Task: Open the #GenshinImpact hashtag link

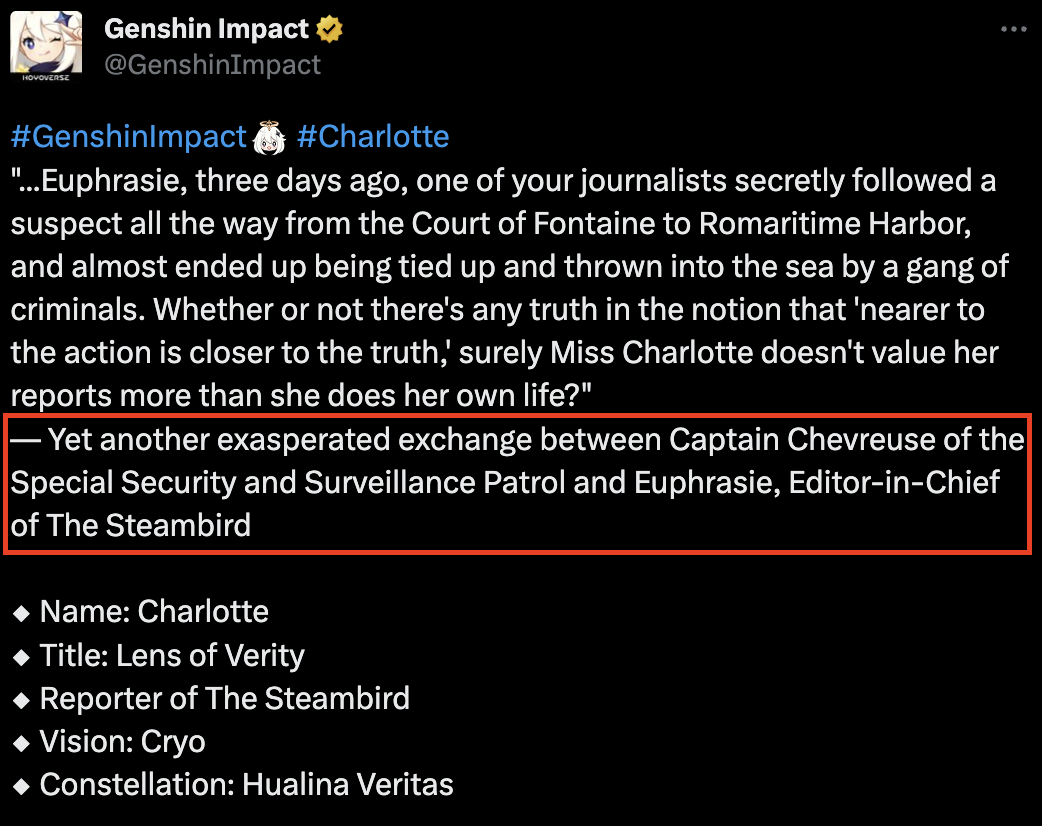Action: pos(128,135)
